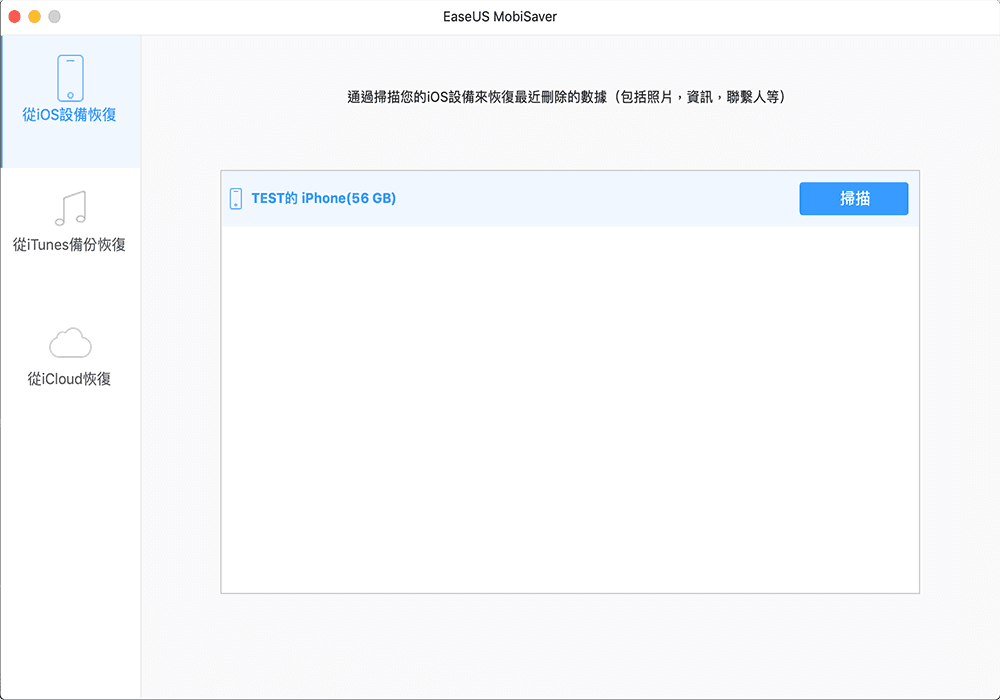Click the EaseUS MobiSaver title bar text
1000x700 pixels.
499,16
